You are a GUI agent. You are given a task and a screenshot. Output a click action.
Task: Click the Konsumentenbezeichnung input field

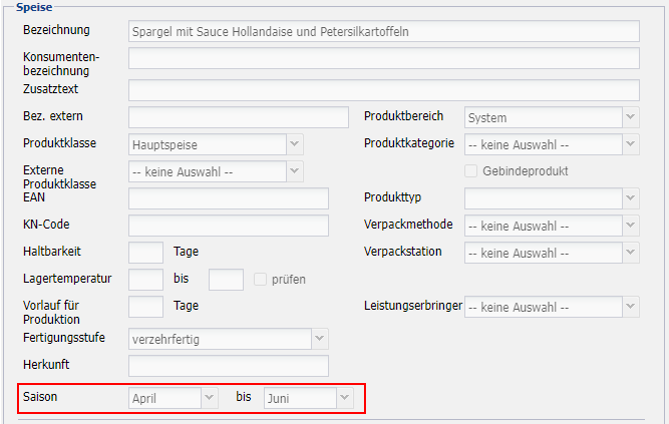click(383, 58)
